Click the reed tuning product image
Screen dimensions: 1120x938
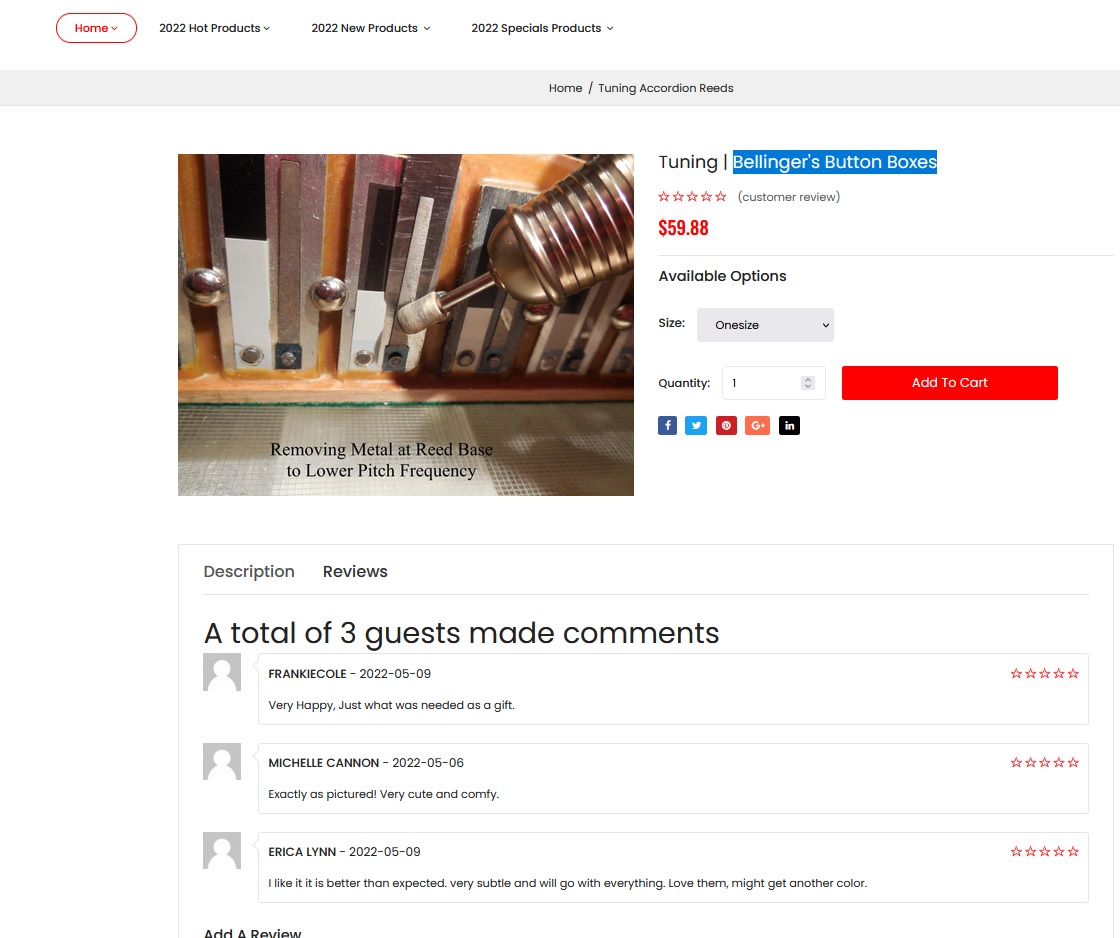tap(406, 325)
